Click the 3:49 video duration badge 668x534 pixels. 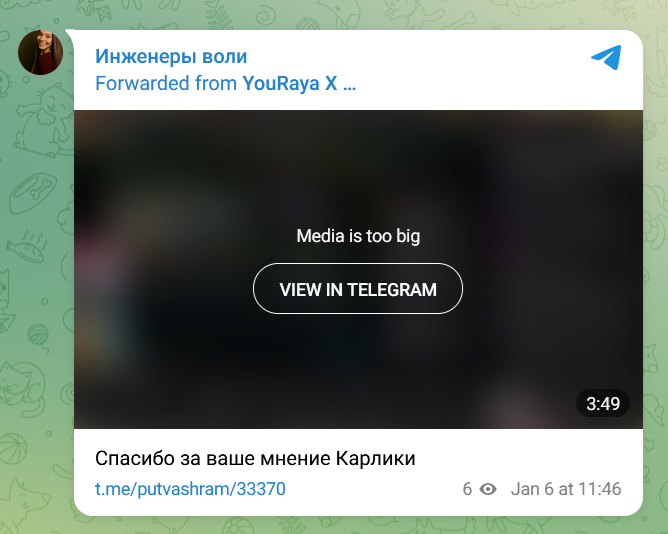(x=602, y=403)
